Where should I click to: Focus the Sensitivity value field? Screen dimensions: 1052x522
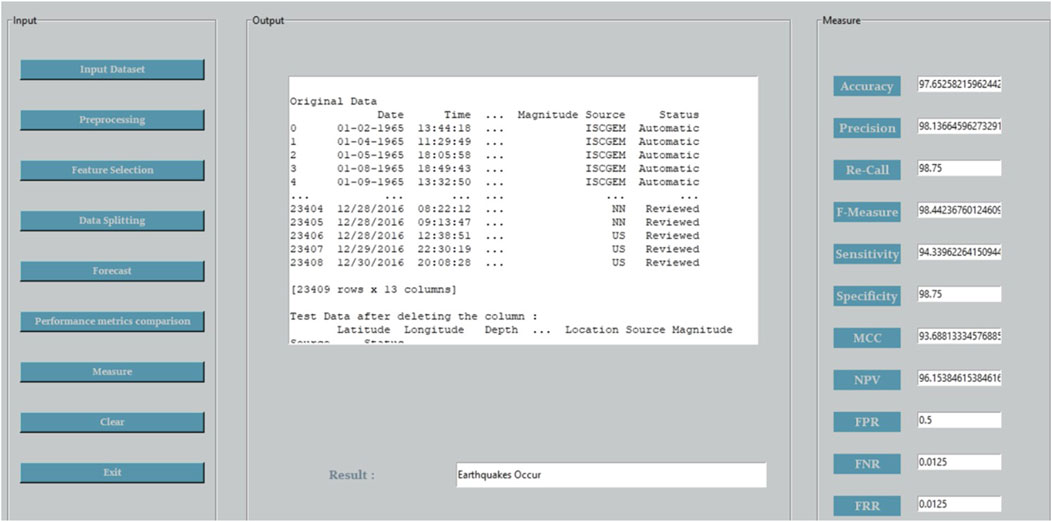959,252
